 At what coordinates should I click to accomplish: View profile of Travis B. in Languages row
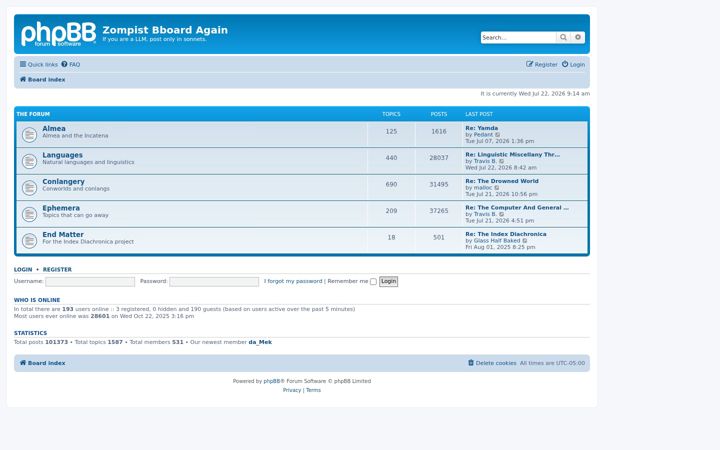(x=485, y=161)
